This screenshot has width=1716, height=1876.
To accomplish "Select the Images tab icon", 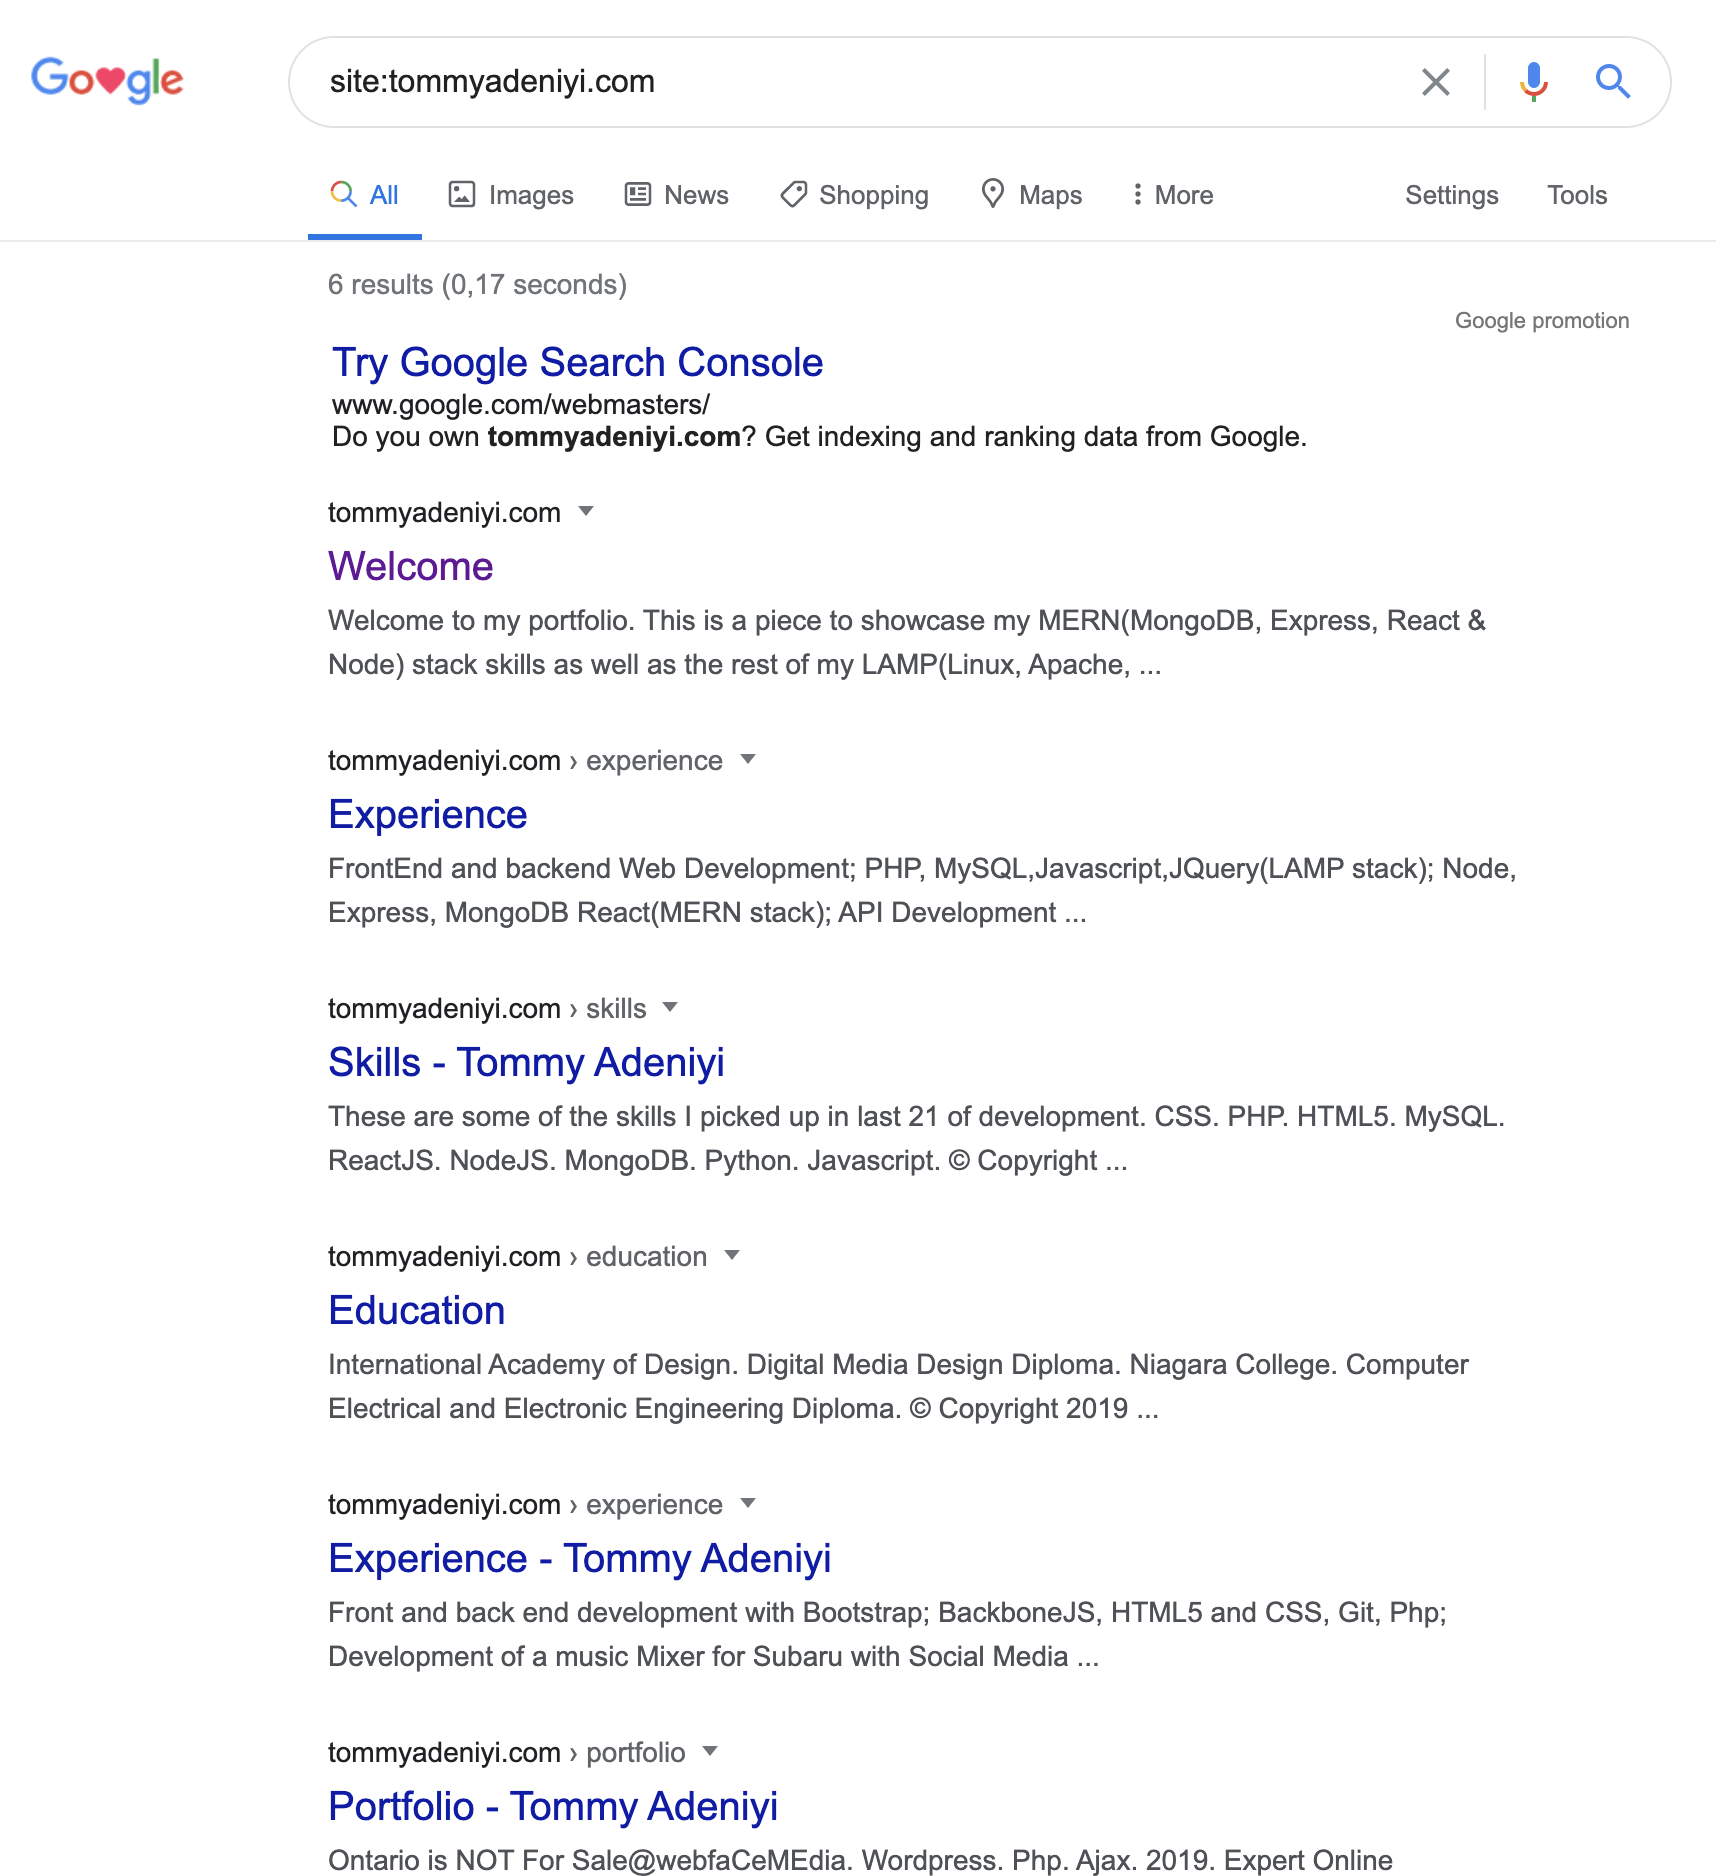I will pos(463,194).
